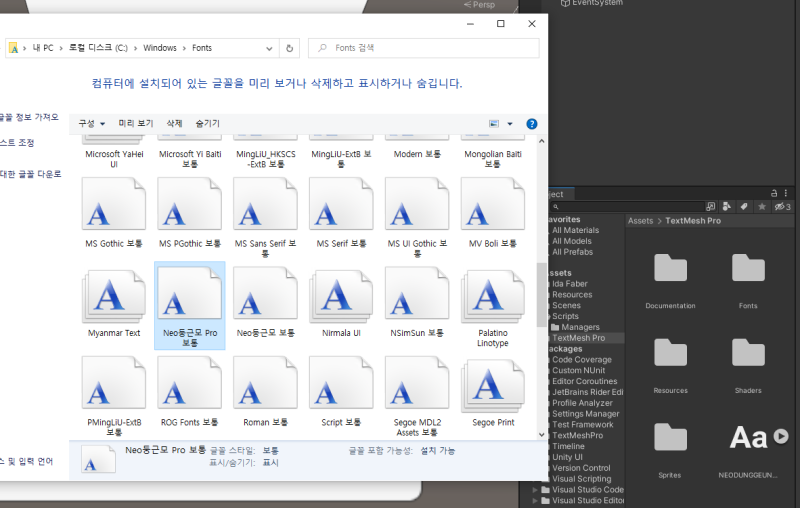
Task: Select the ROG Fonts font icon
Action: point(190,383)
